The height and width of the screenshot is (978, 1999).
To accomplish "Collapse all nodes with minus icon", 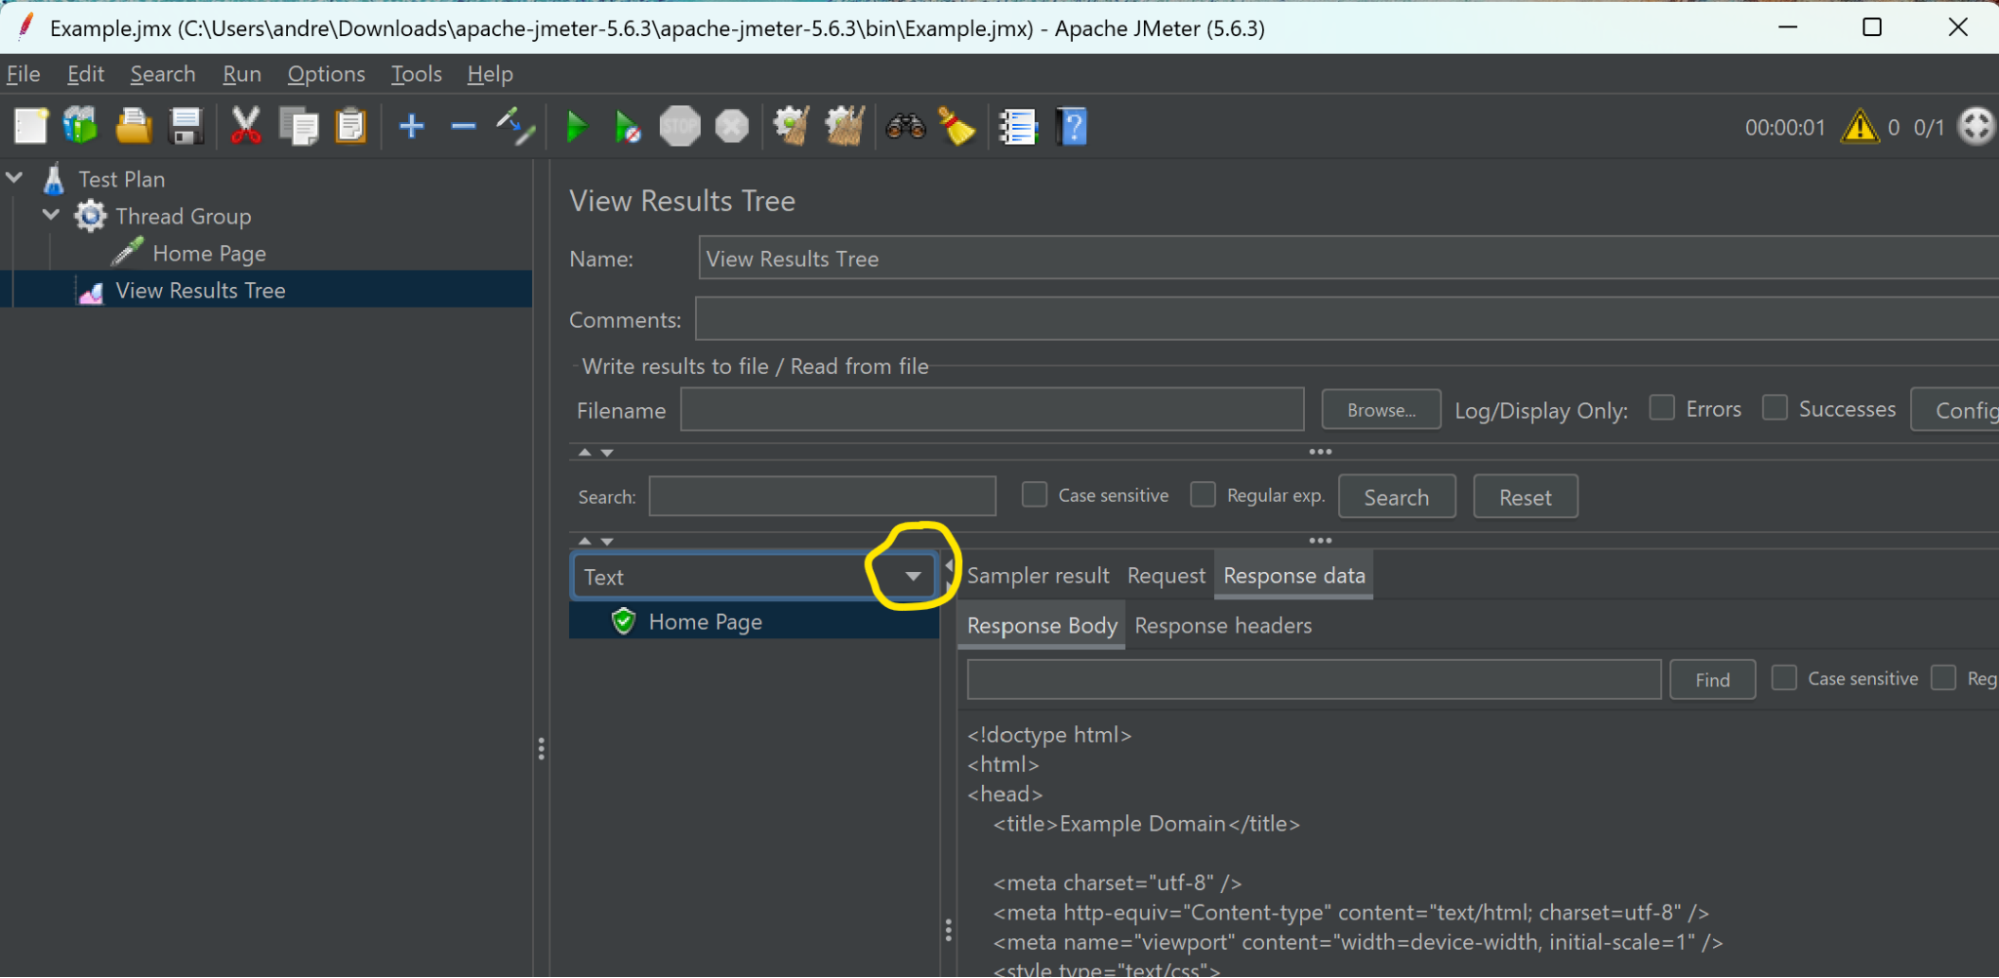I will coord(463,127).
